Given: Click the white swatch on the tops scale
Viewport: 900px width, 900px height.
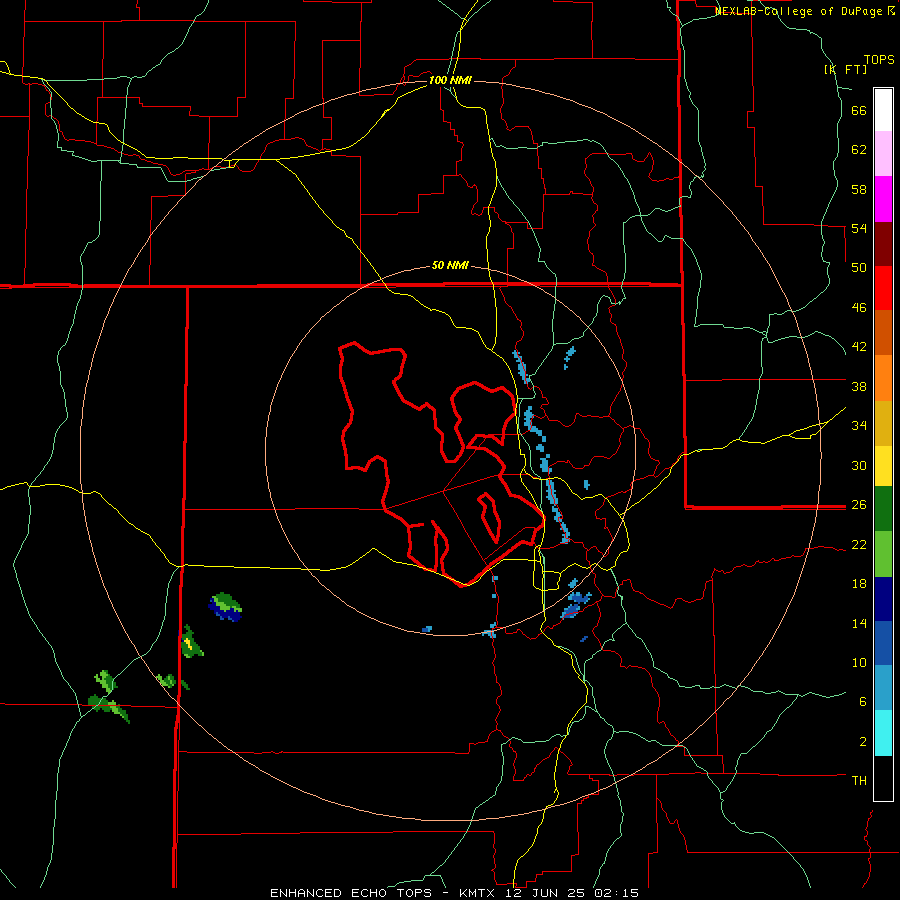Looking at the screenshot, I should 883,110.
